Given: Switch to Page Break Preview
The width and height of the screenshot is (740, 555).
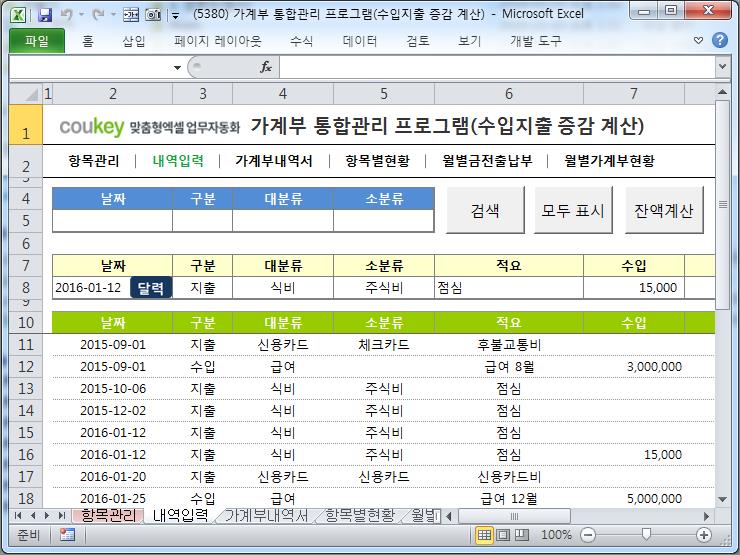Looking at the screenshot, I should pos(521,535).
